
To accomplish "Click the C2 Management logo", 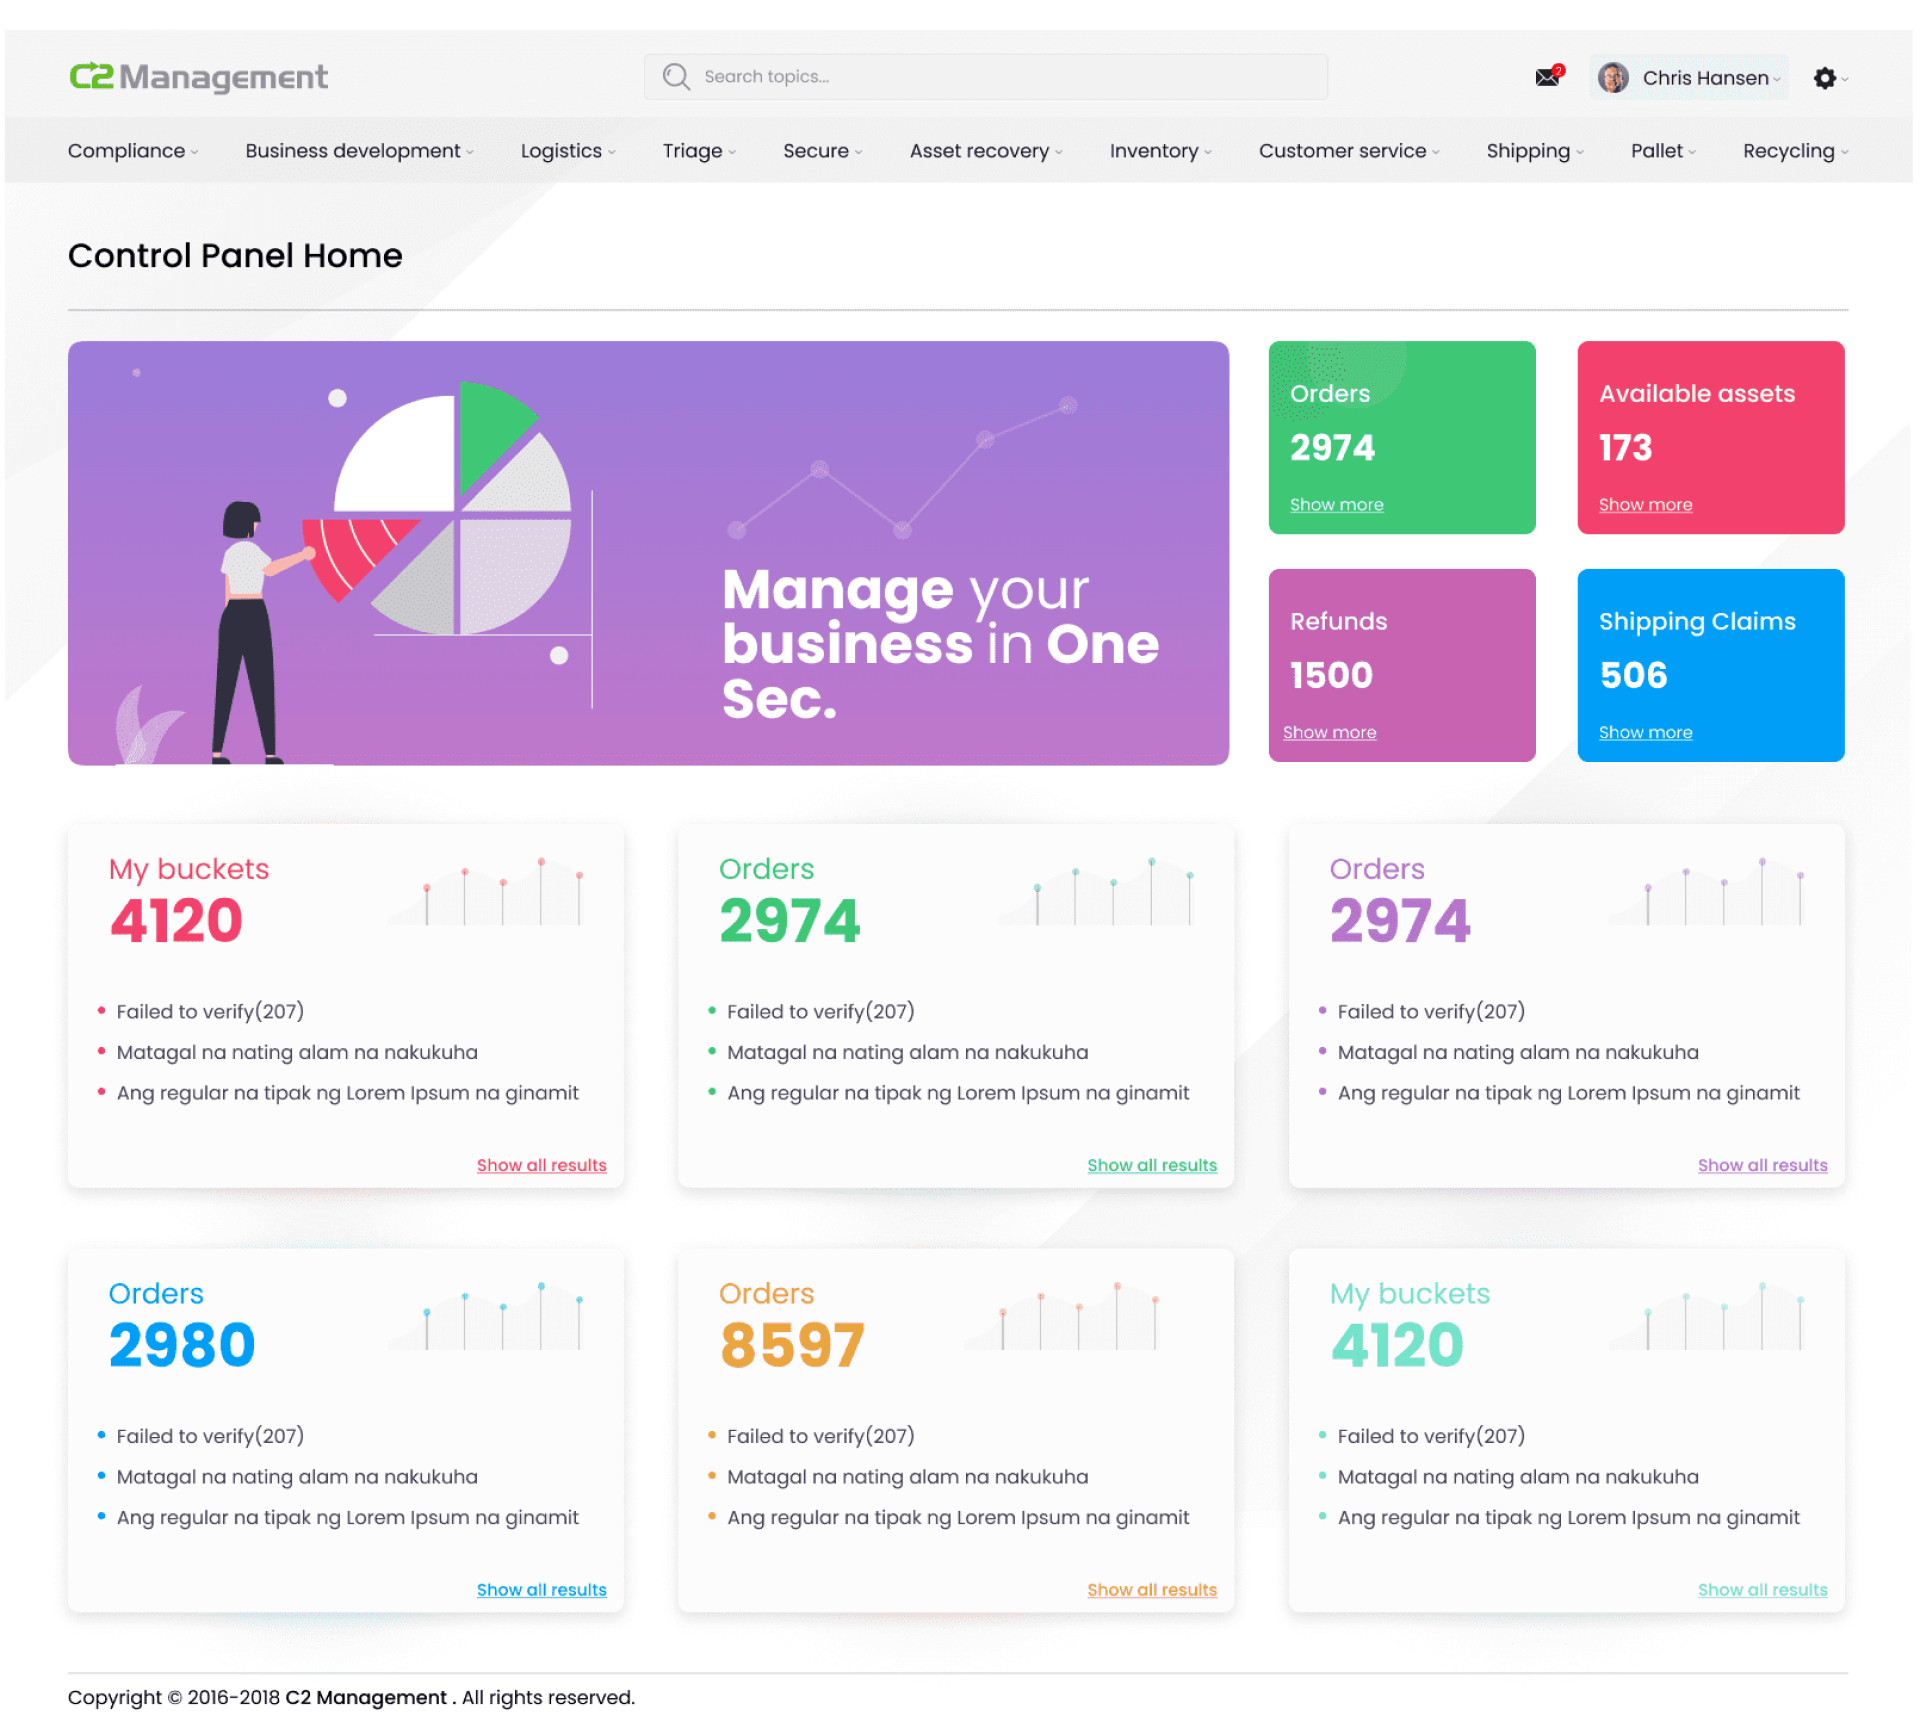I will point(198,77).
